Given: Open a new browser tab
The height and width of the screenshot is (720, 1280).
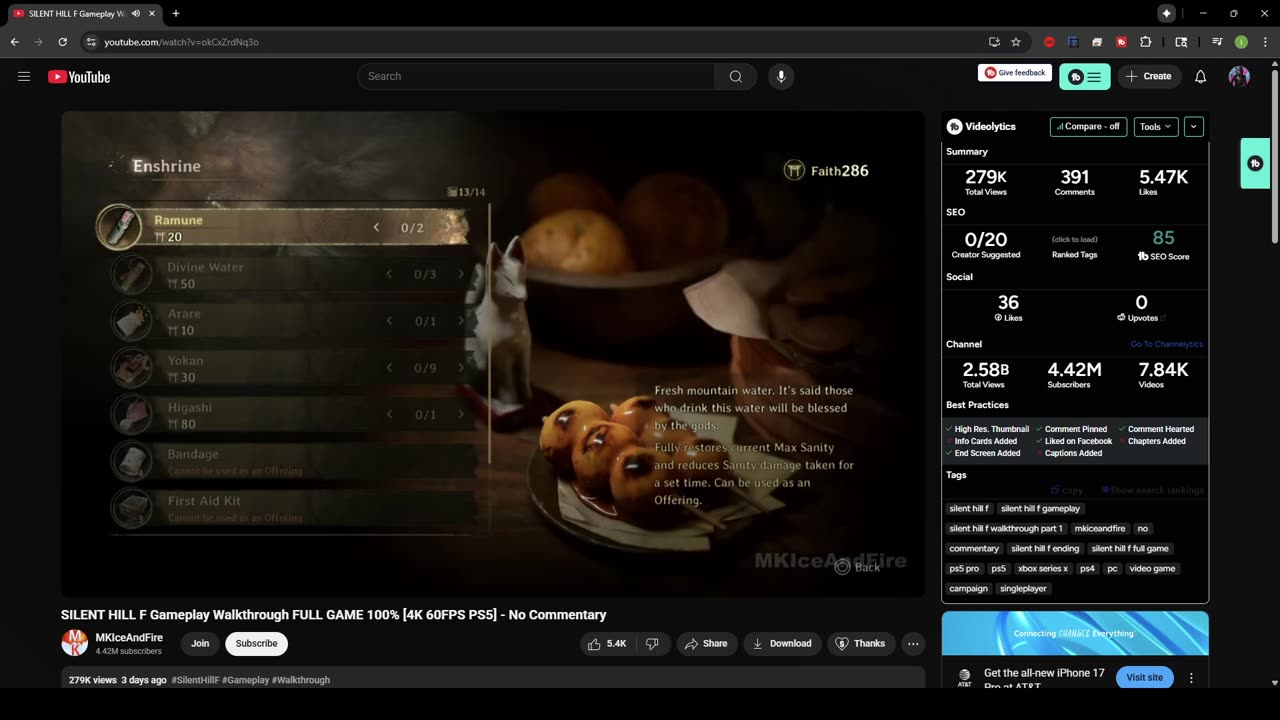Looking at the screenshot, I should pyautogui.click(x=176, y=14).
